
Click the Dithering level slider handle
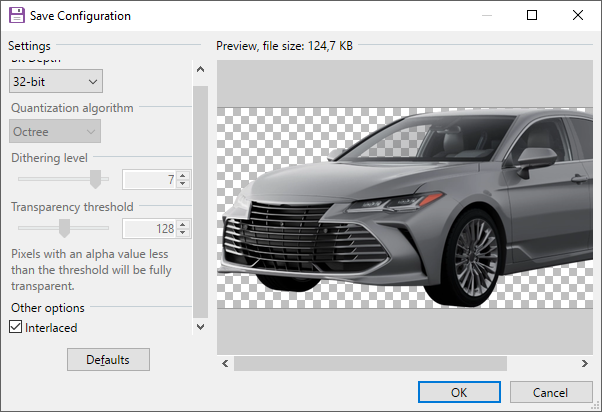pos(96,179)
